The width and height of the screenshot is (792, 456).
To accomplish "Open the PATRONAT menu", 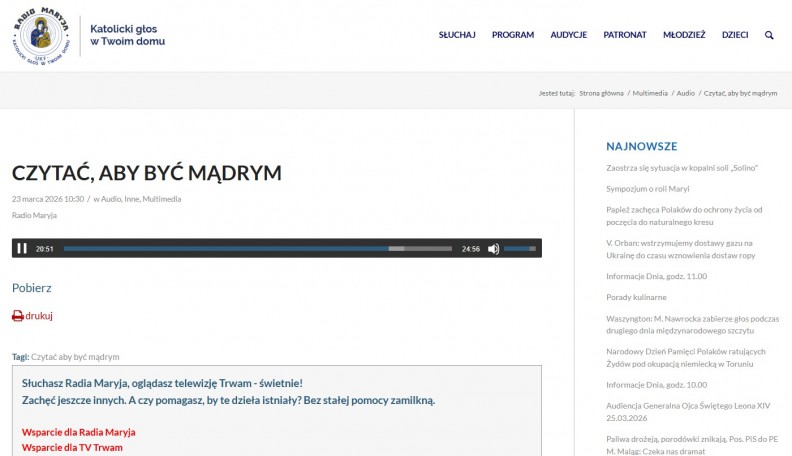I will 625,35.
